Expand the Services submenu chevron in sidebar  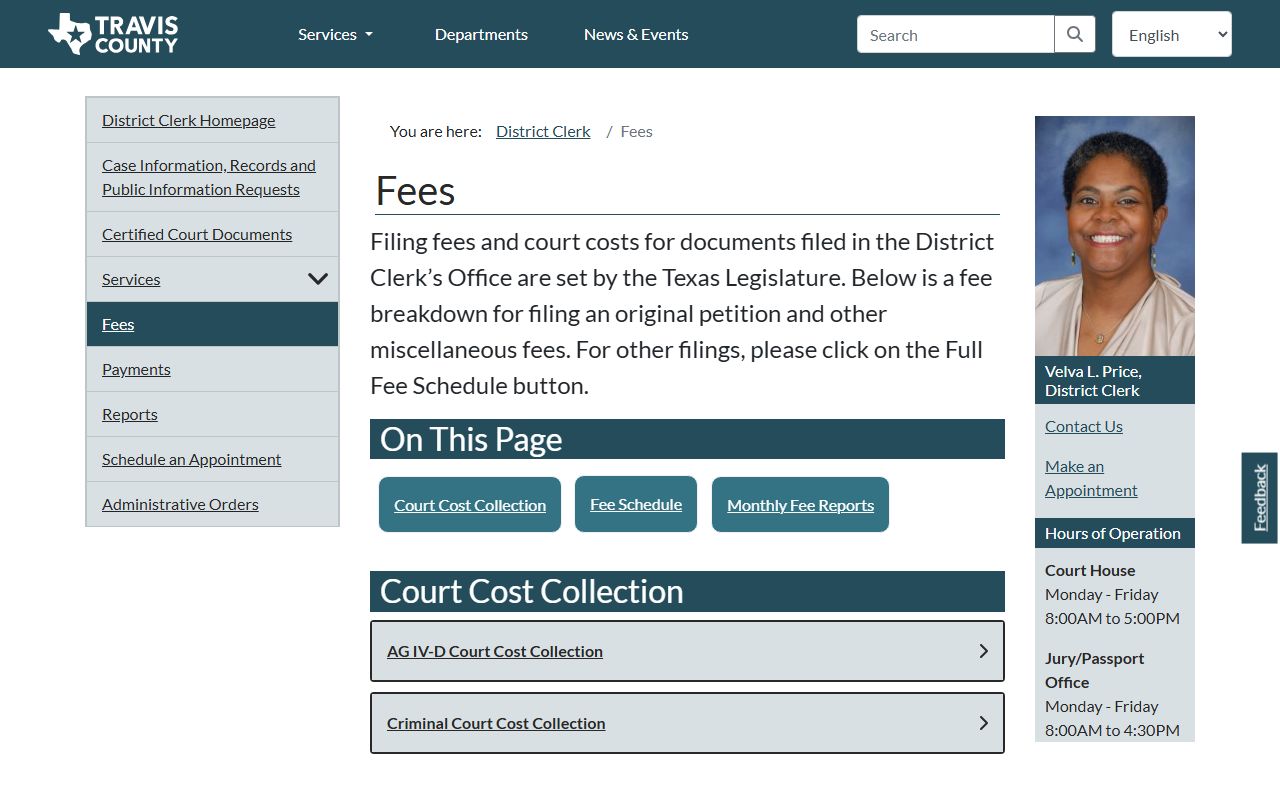click(318, 279)
